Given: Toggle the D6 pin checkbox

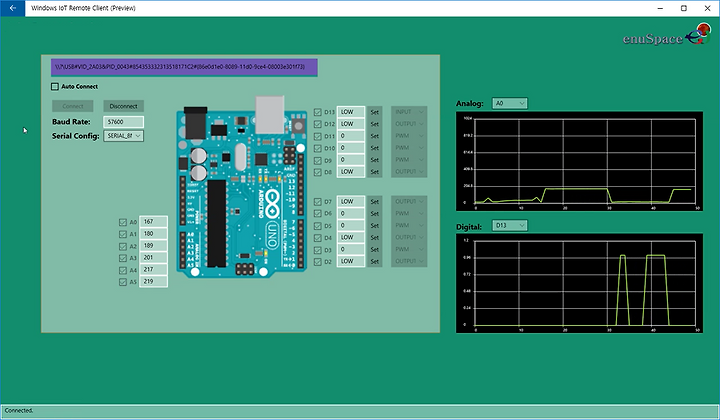Looking at the screenshot, I should pos(317,213).
